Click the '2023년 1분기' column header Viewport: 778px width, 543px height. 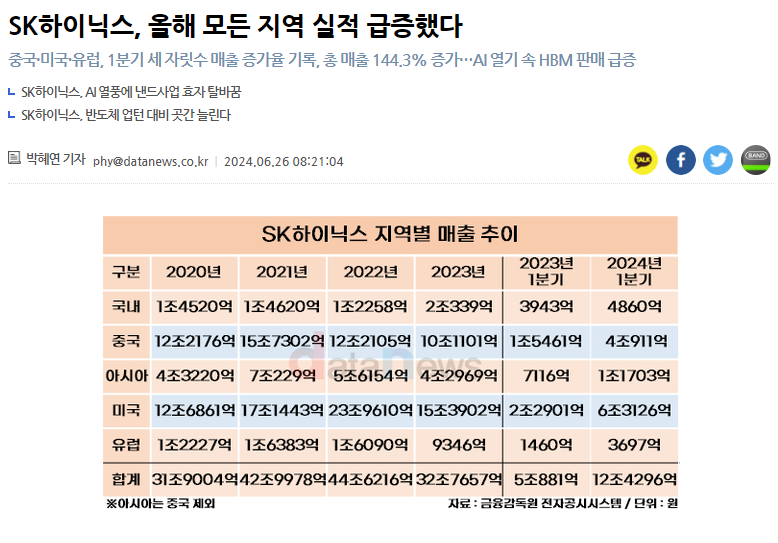(x=546, y=272)
